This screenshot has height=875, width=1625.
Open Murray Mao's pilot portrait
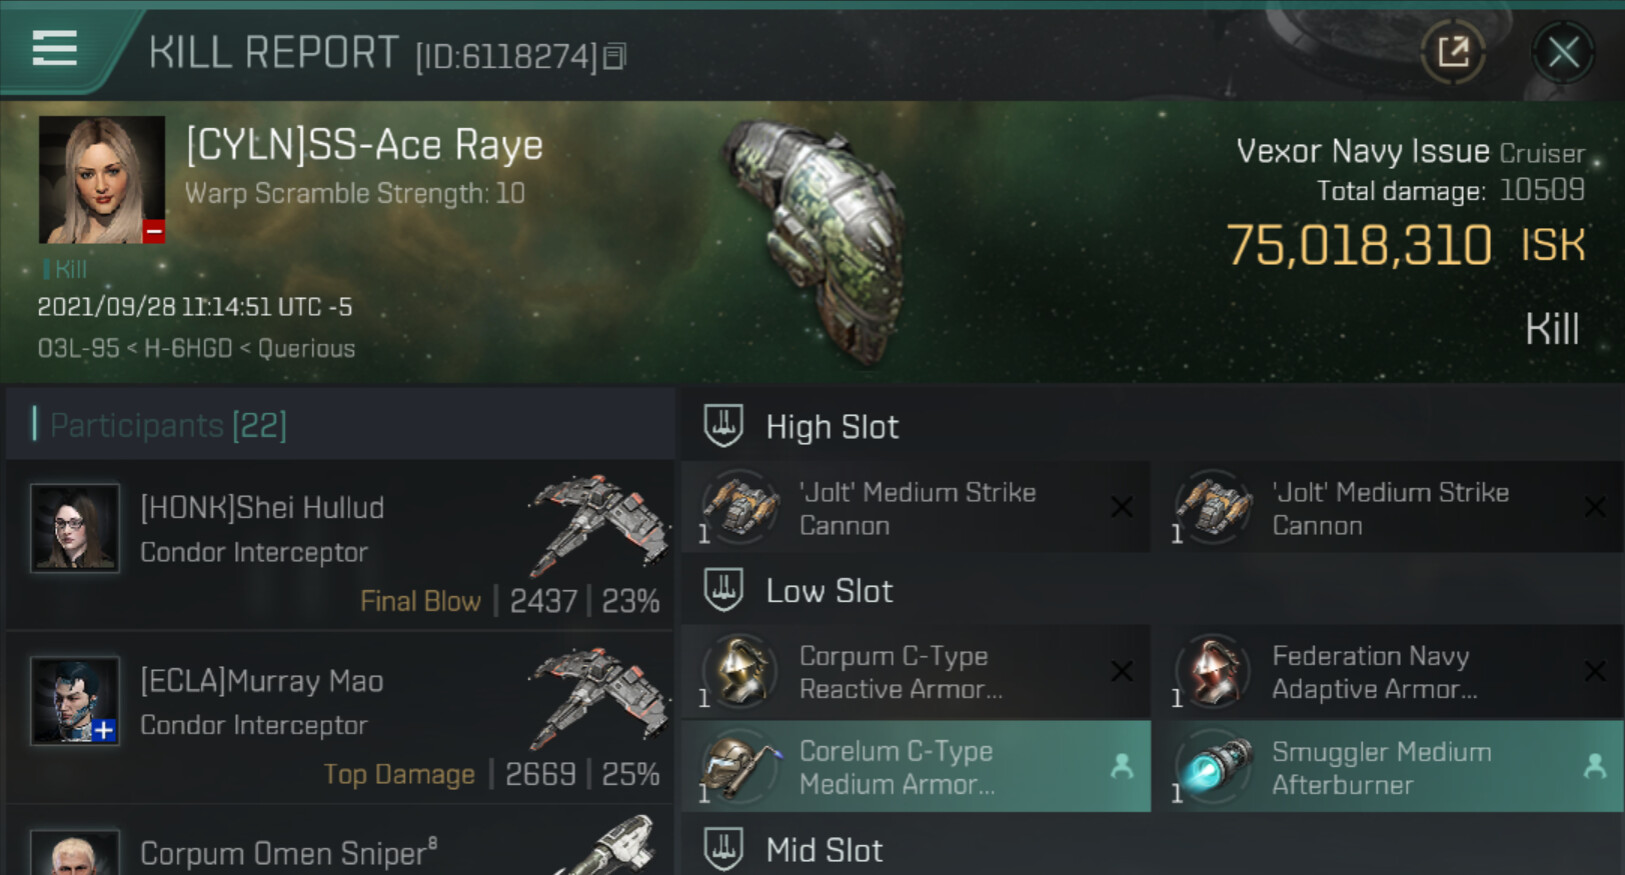75,700
